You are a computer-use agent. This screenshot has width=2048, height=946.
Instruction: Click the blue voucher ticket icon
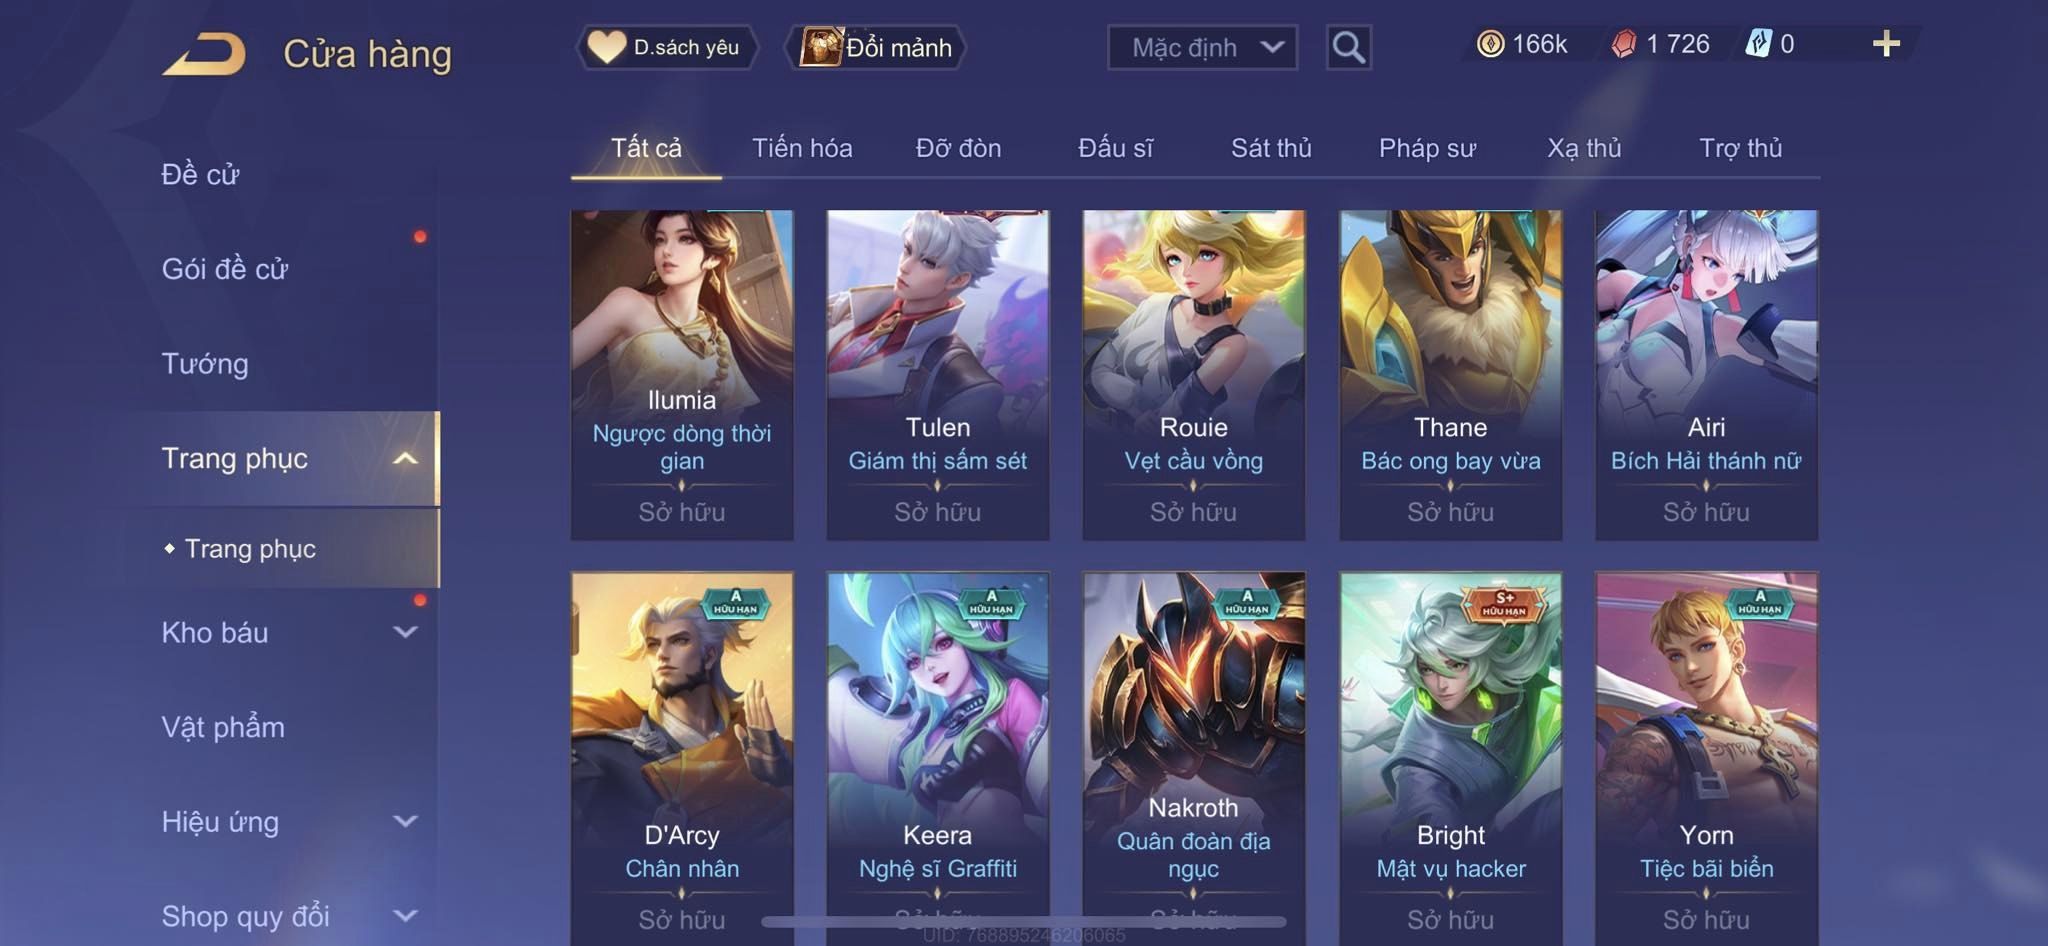(x=1758, y=44)
